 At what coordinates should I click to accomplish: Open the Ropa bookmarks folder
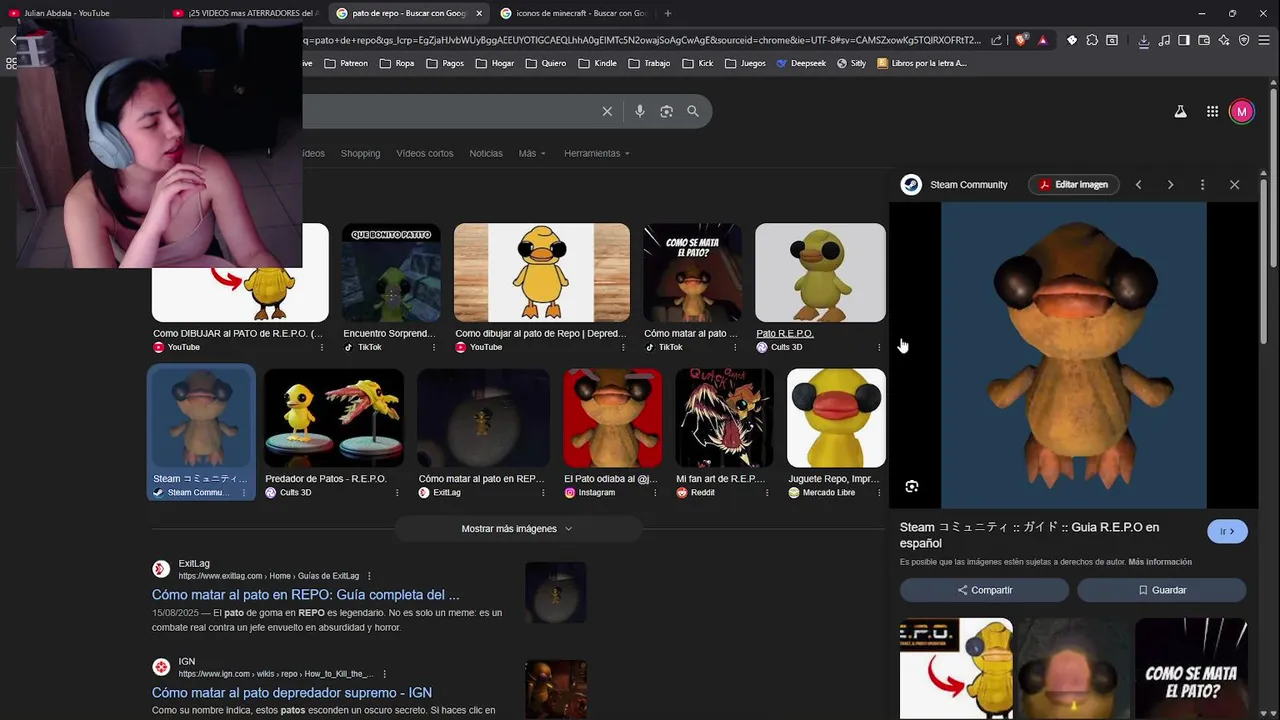(x=396, y=63)
